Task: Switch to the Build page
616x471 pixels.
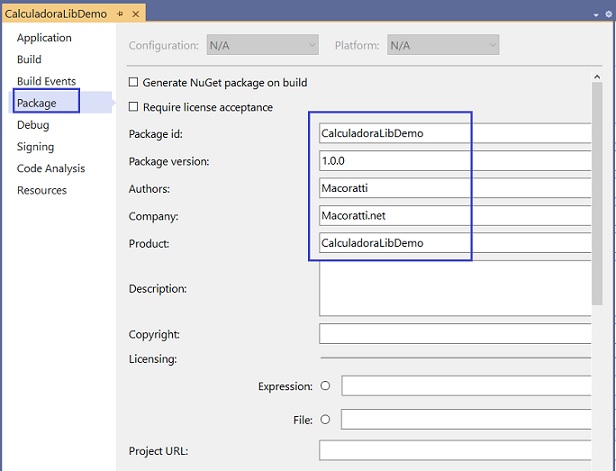Action: point(29,59)
